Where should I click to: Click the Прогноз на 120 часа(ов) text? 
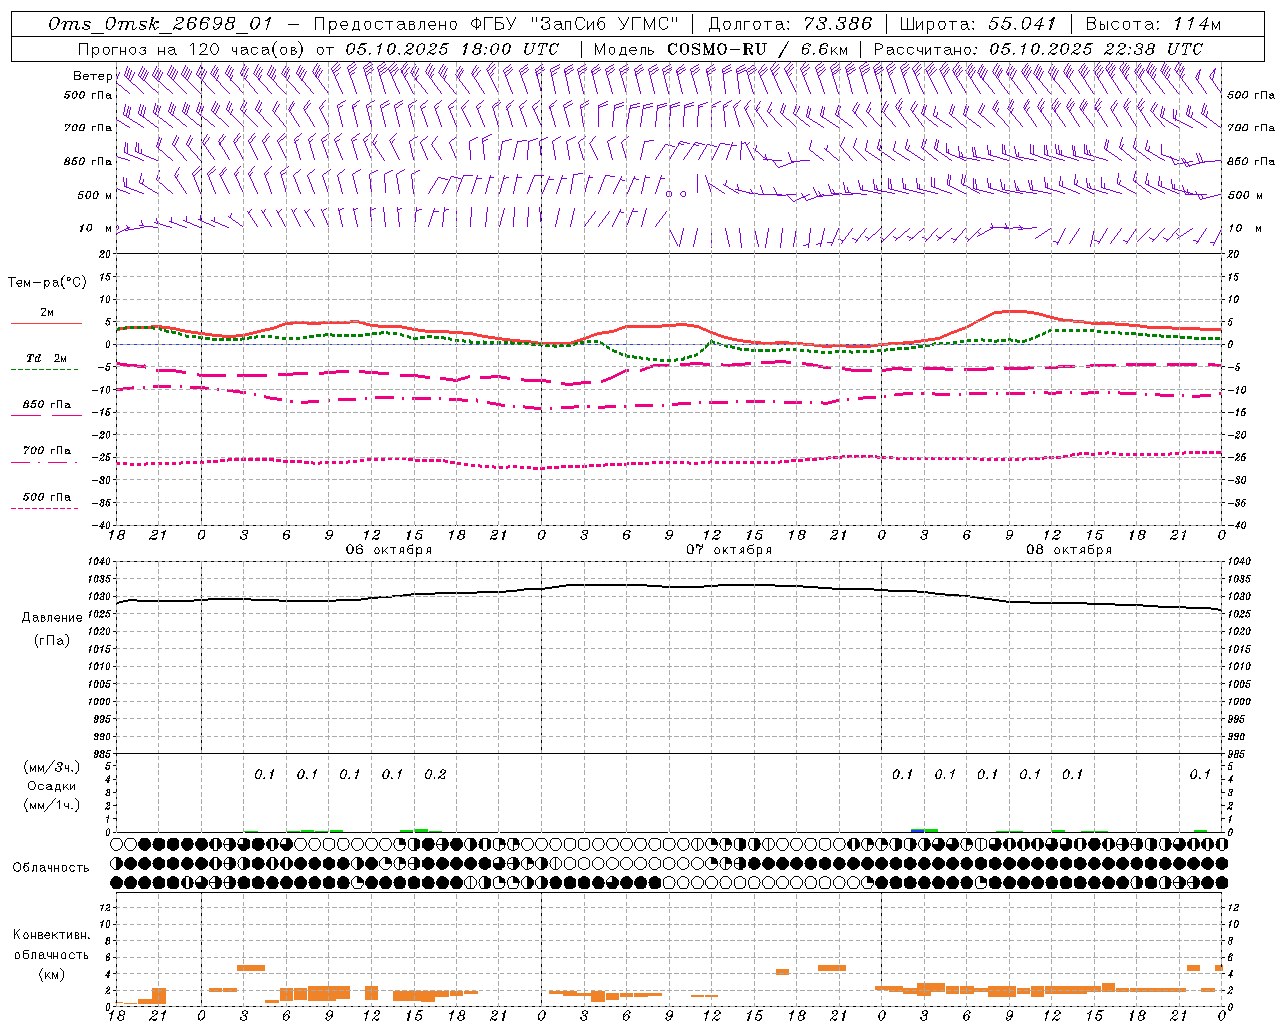(x=192, y=49)
